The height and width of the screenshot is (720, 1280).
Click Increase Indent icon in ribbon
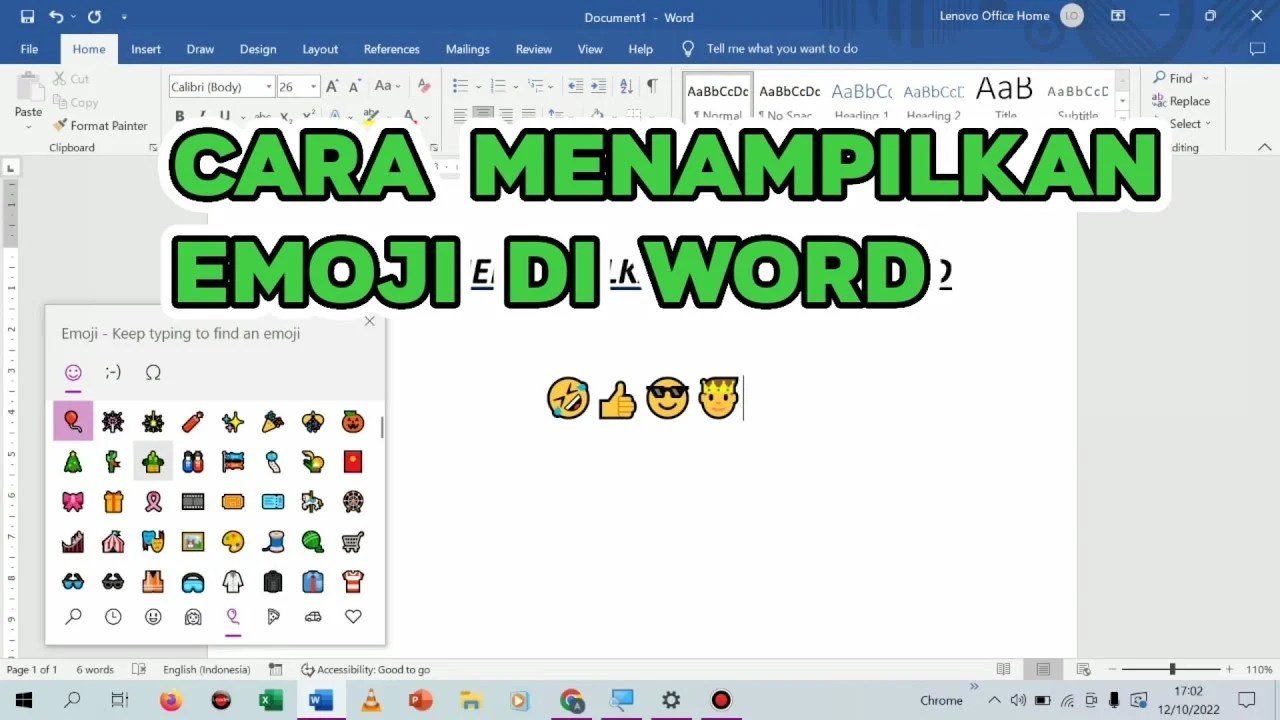[598, 86]
